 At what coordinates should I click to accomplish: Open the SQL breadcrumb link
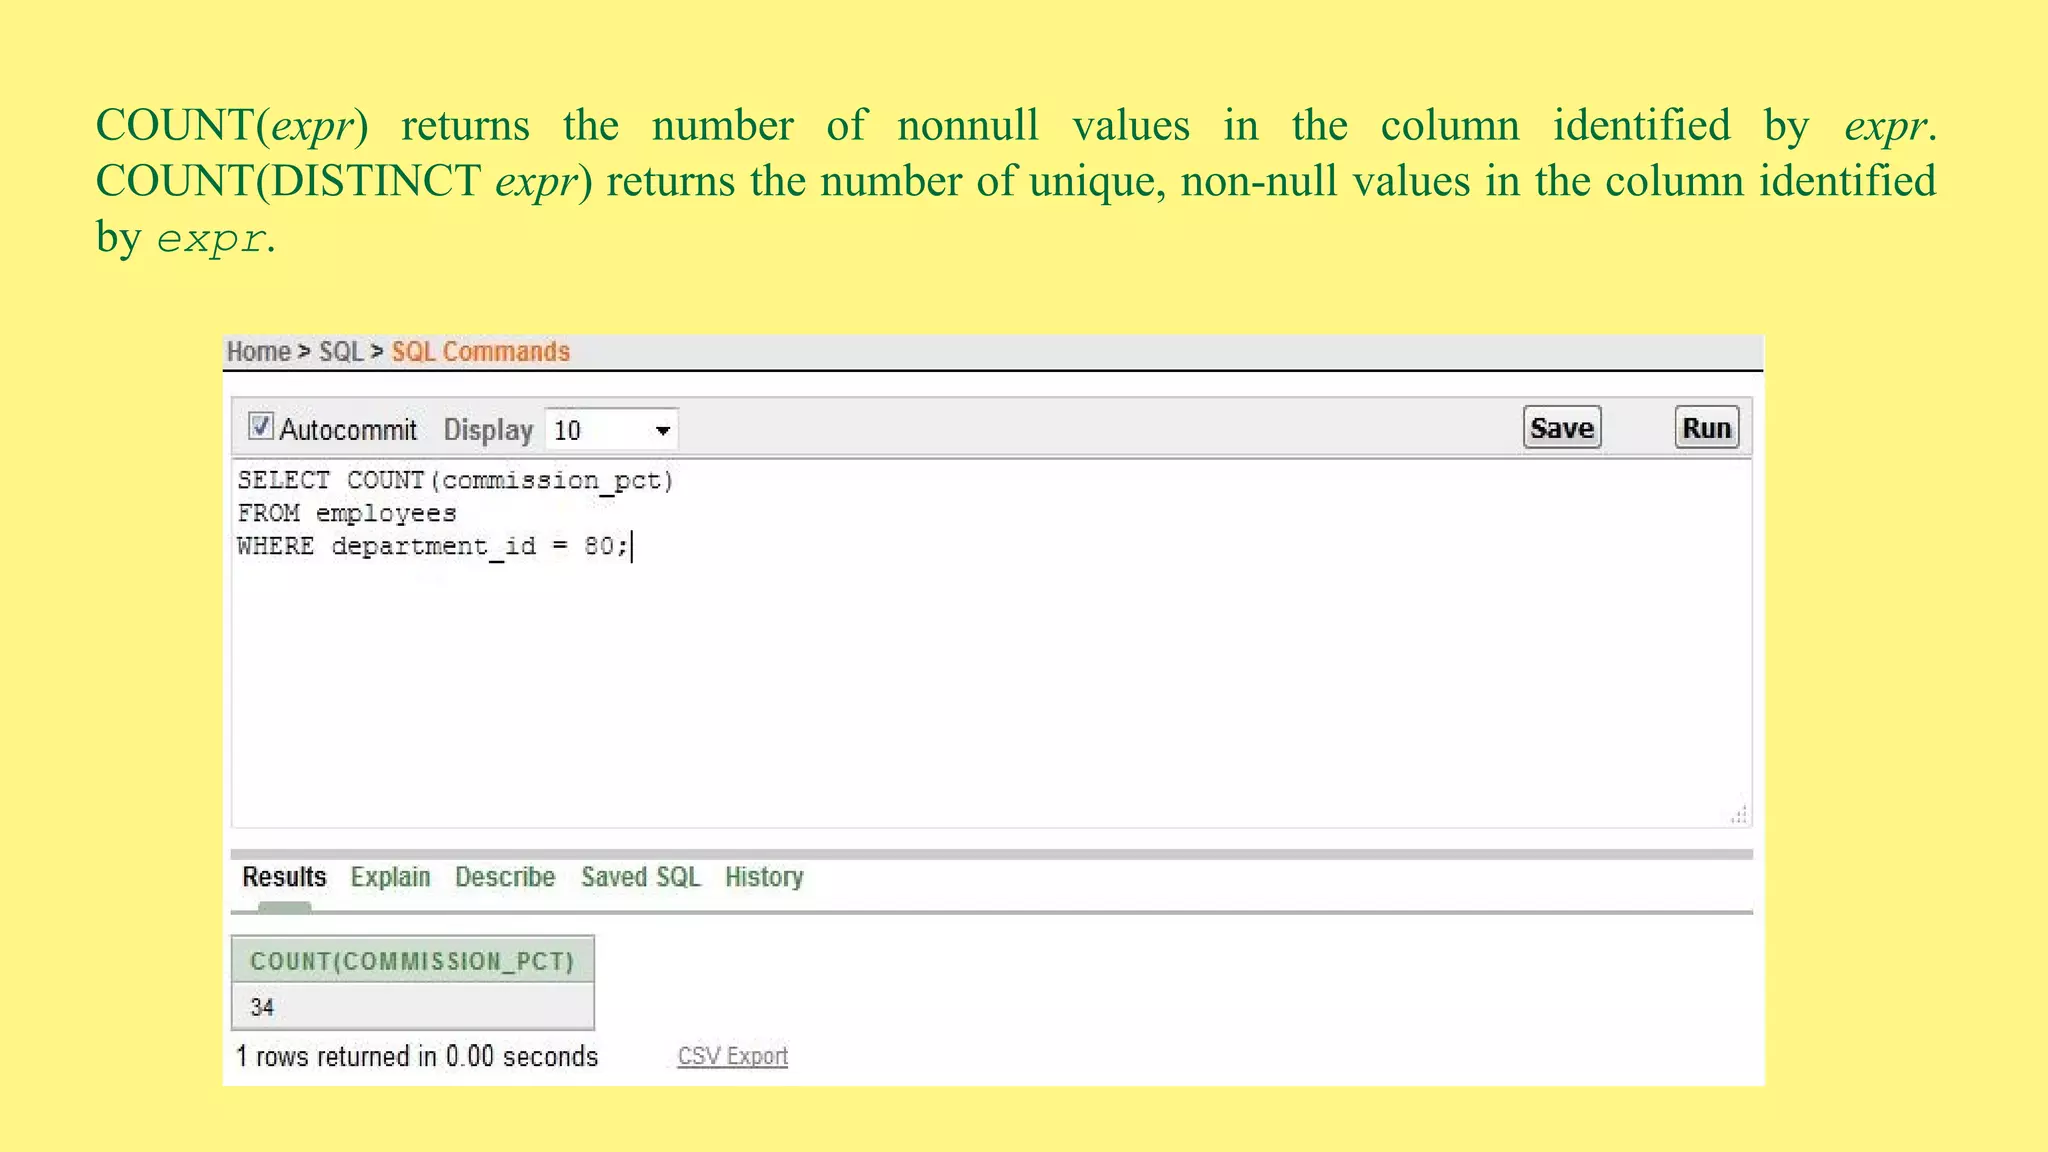click(340, 352)
